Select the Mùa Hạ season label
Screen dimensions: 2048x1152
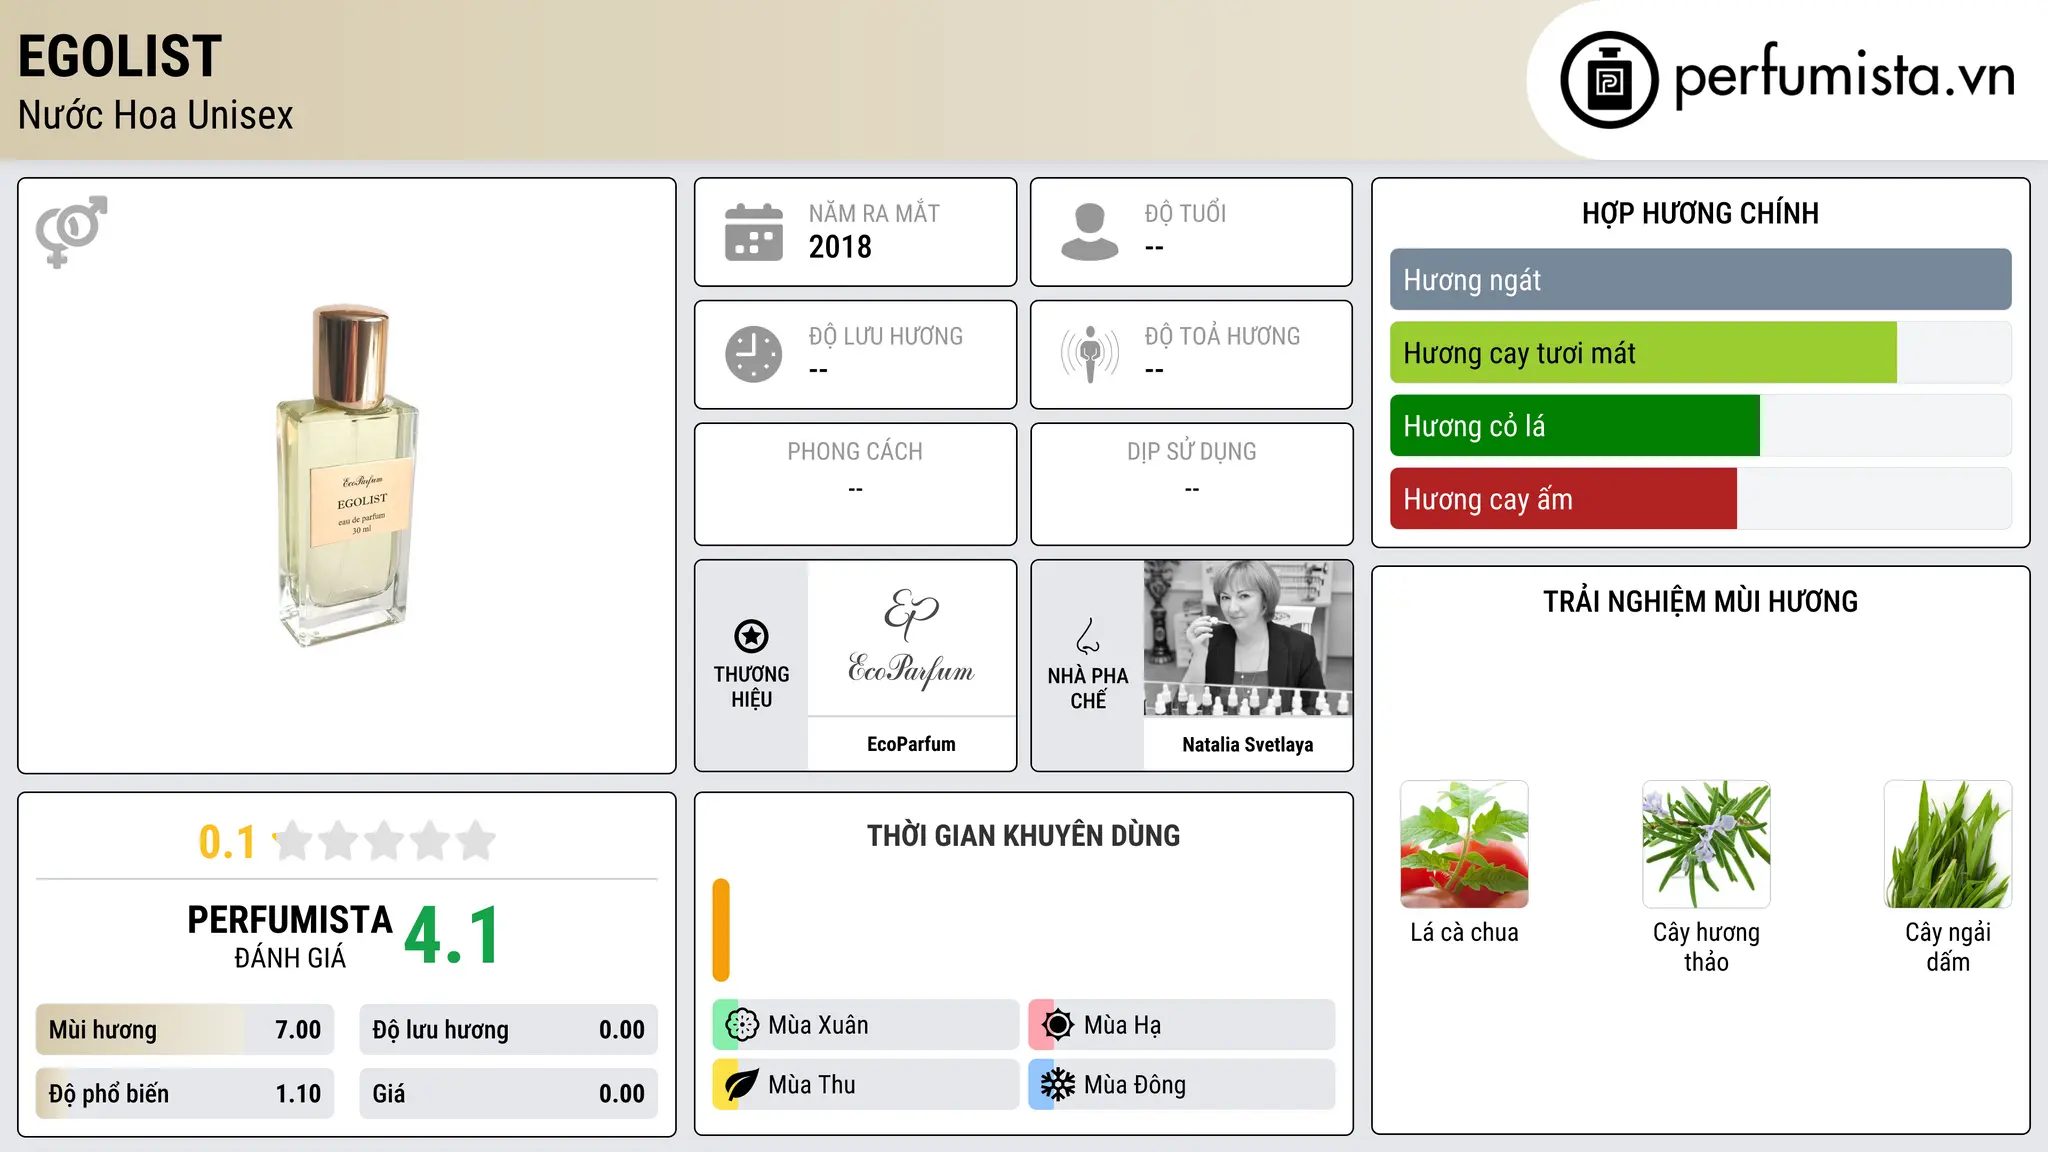pos(1123,1025)
